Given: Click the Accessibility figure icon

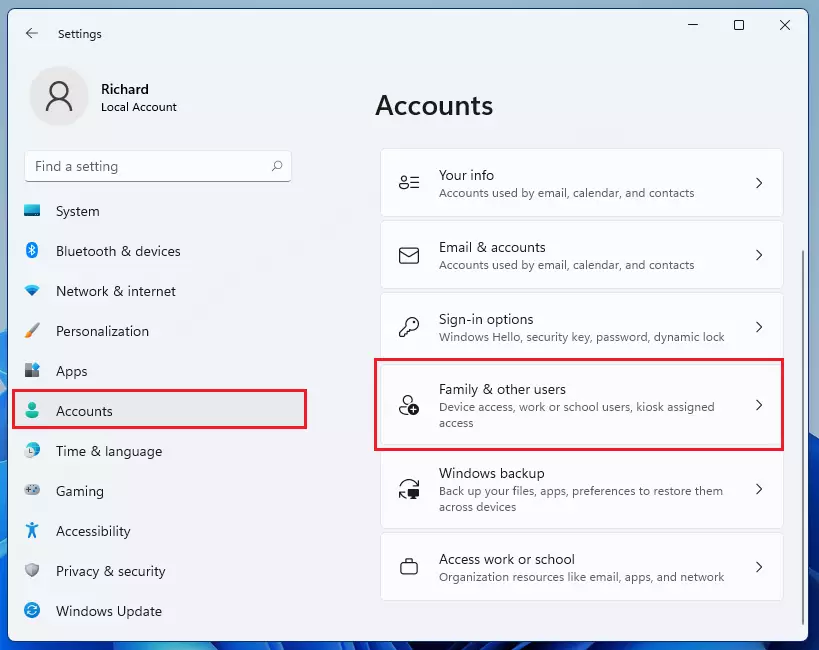Looking at the screenshot, I should [32, 530].
